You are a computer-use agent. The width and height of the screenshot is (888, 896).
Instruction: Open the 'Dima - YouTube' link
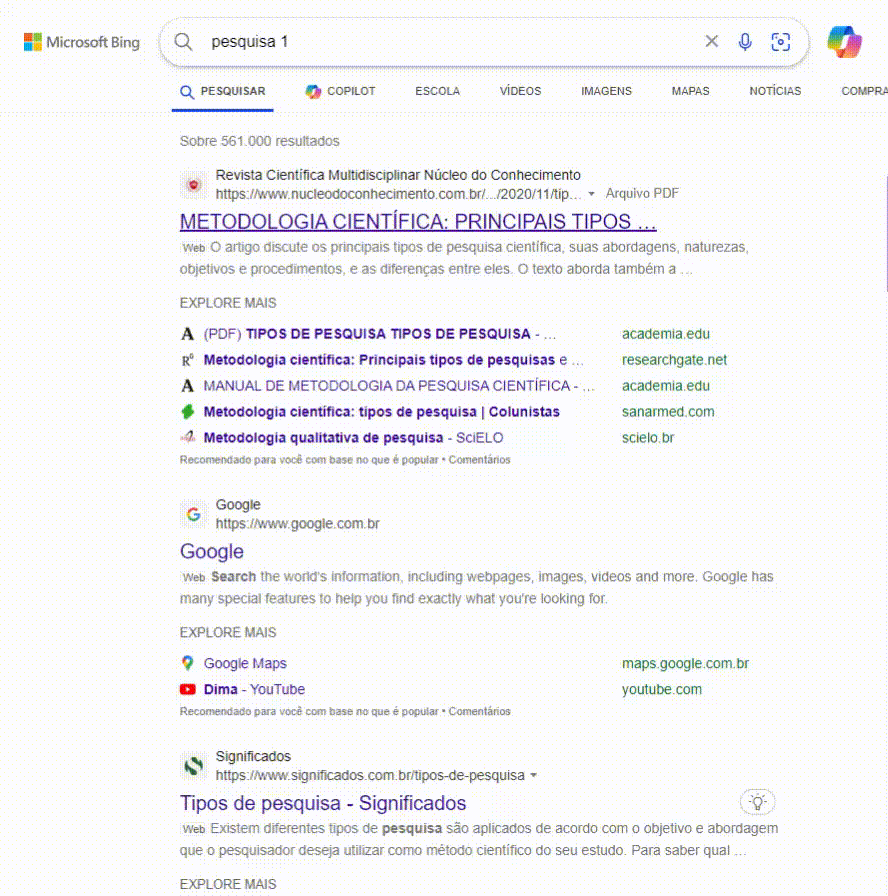254,689
